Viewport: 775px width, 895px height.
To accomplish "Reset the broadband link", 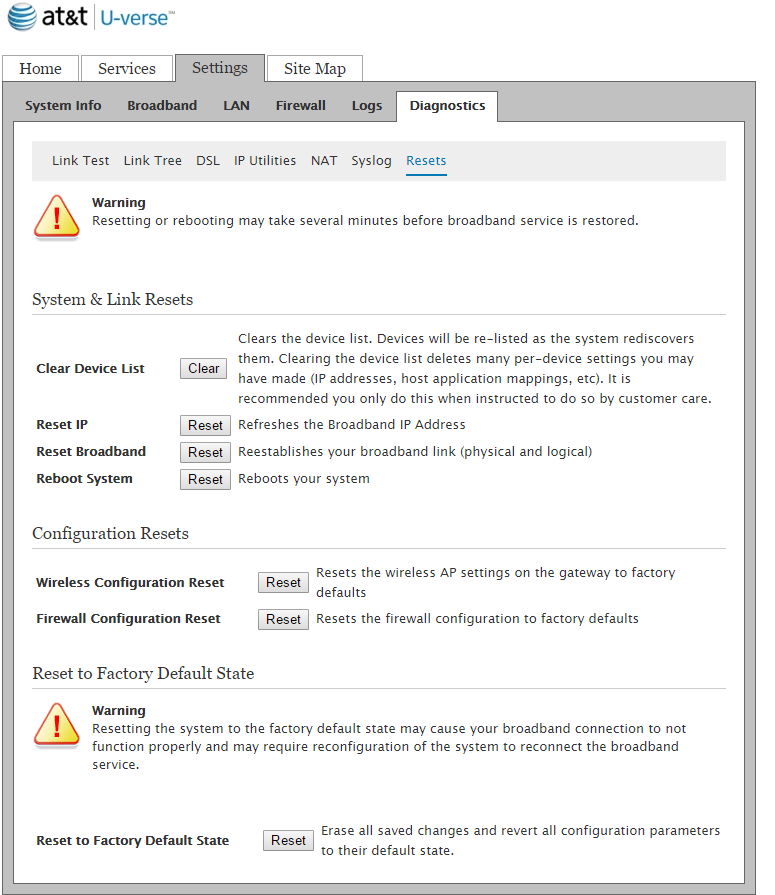I will coord(205,453).
